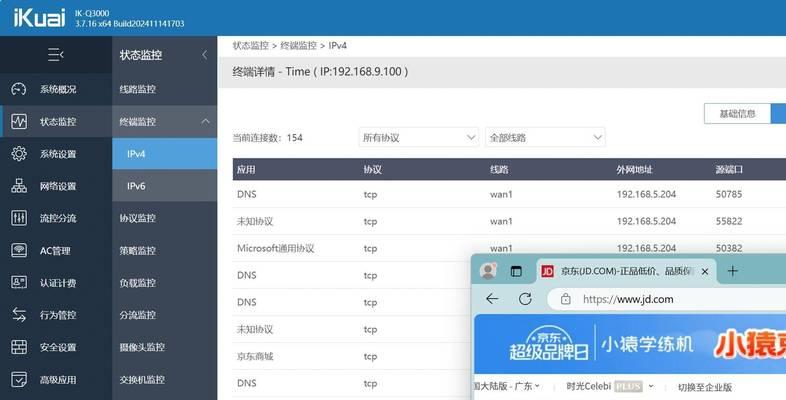Click JD address bar URL
This screenshot has width=786, height=400.
tap(628, 299)
